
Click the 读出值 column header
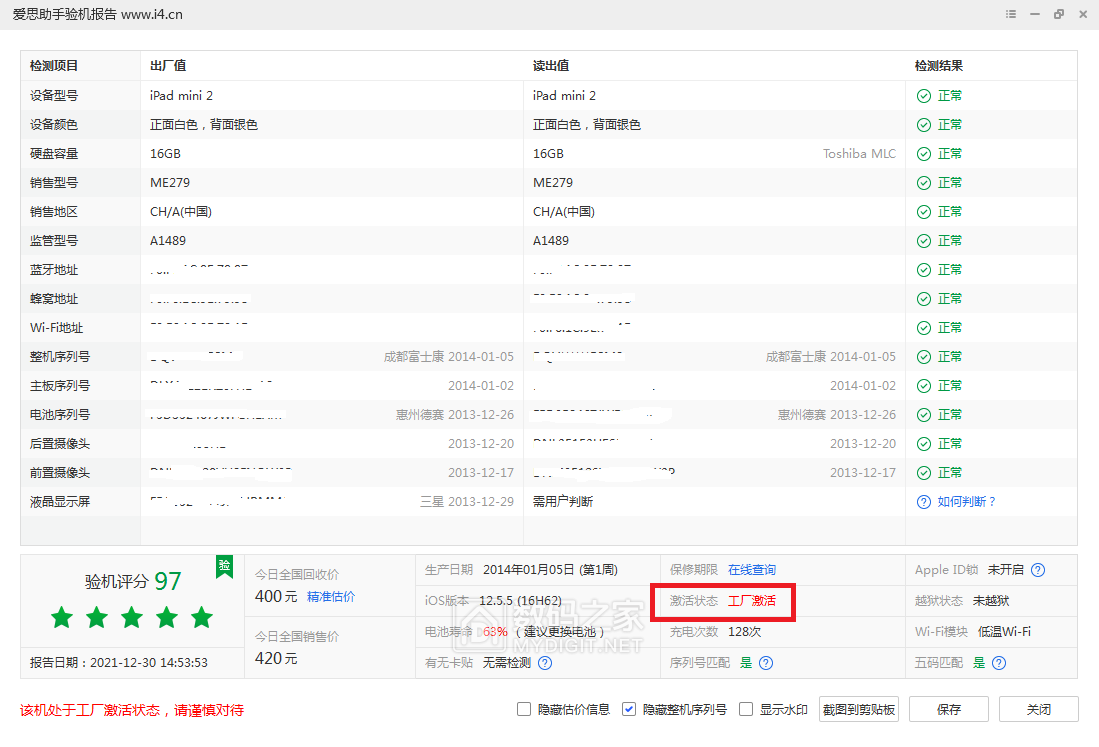pyautogui.click(x=551, y=66)
